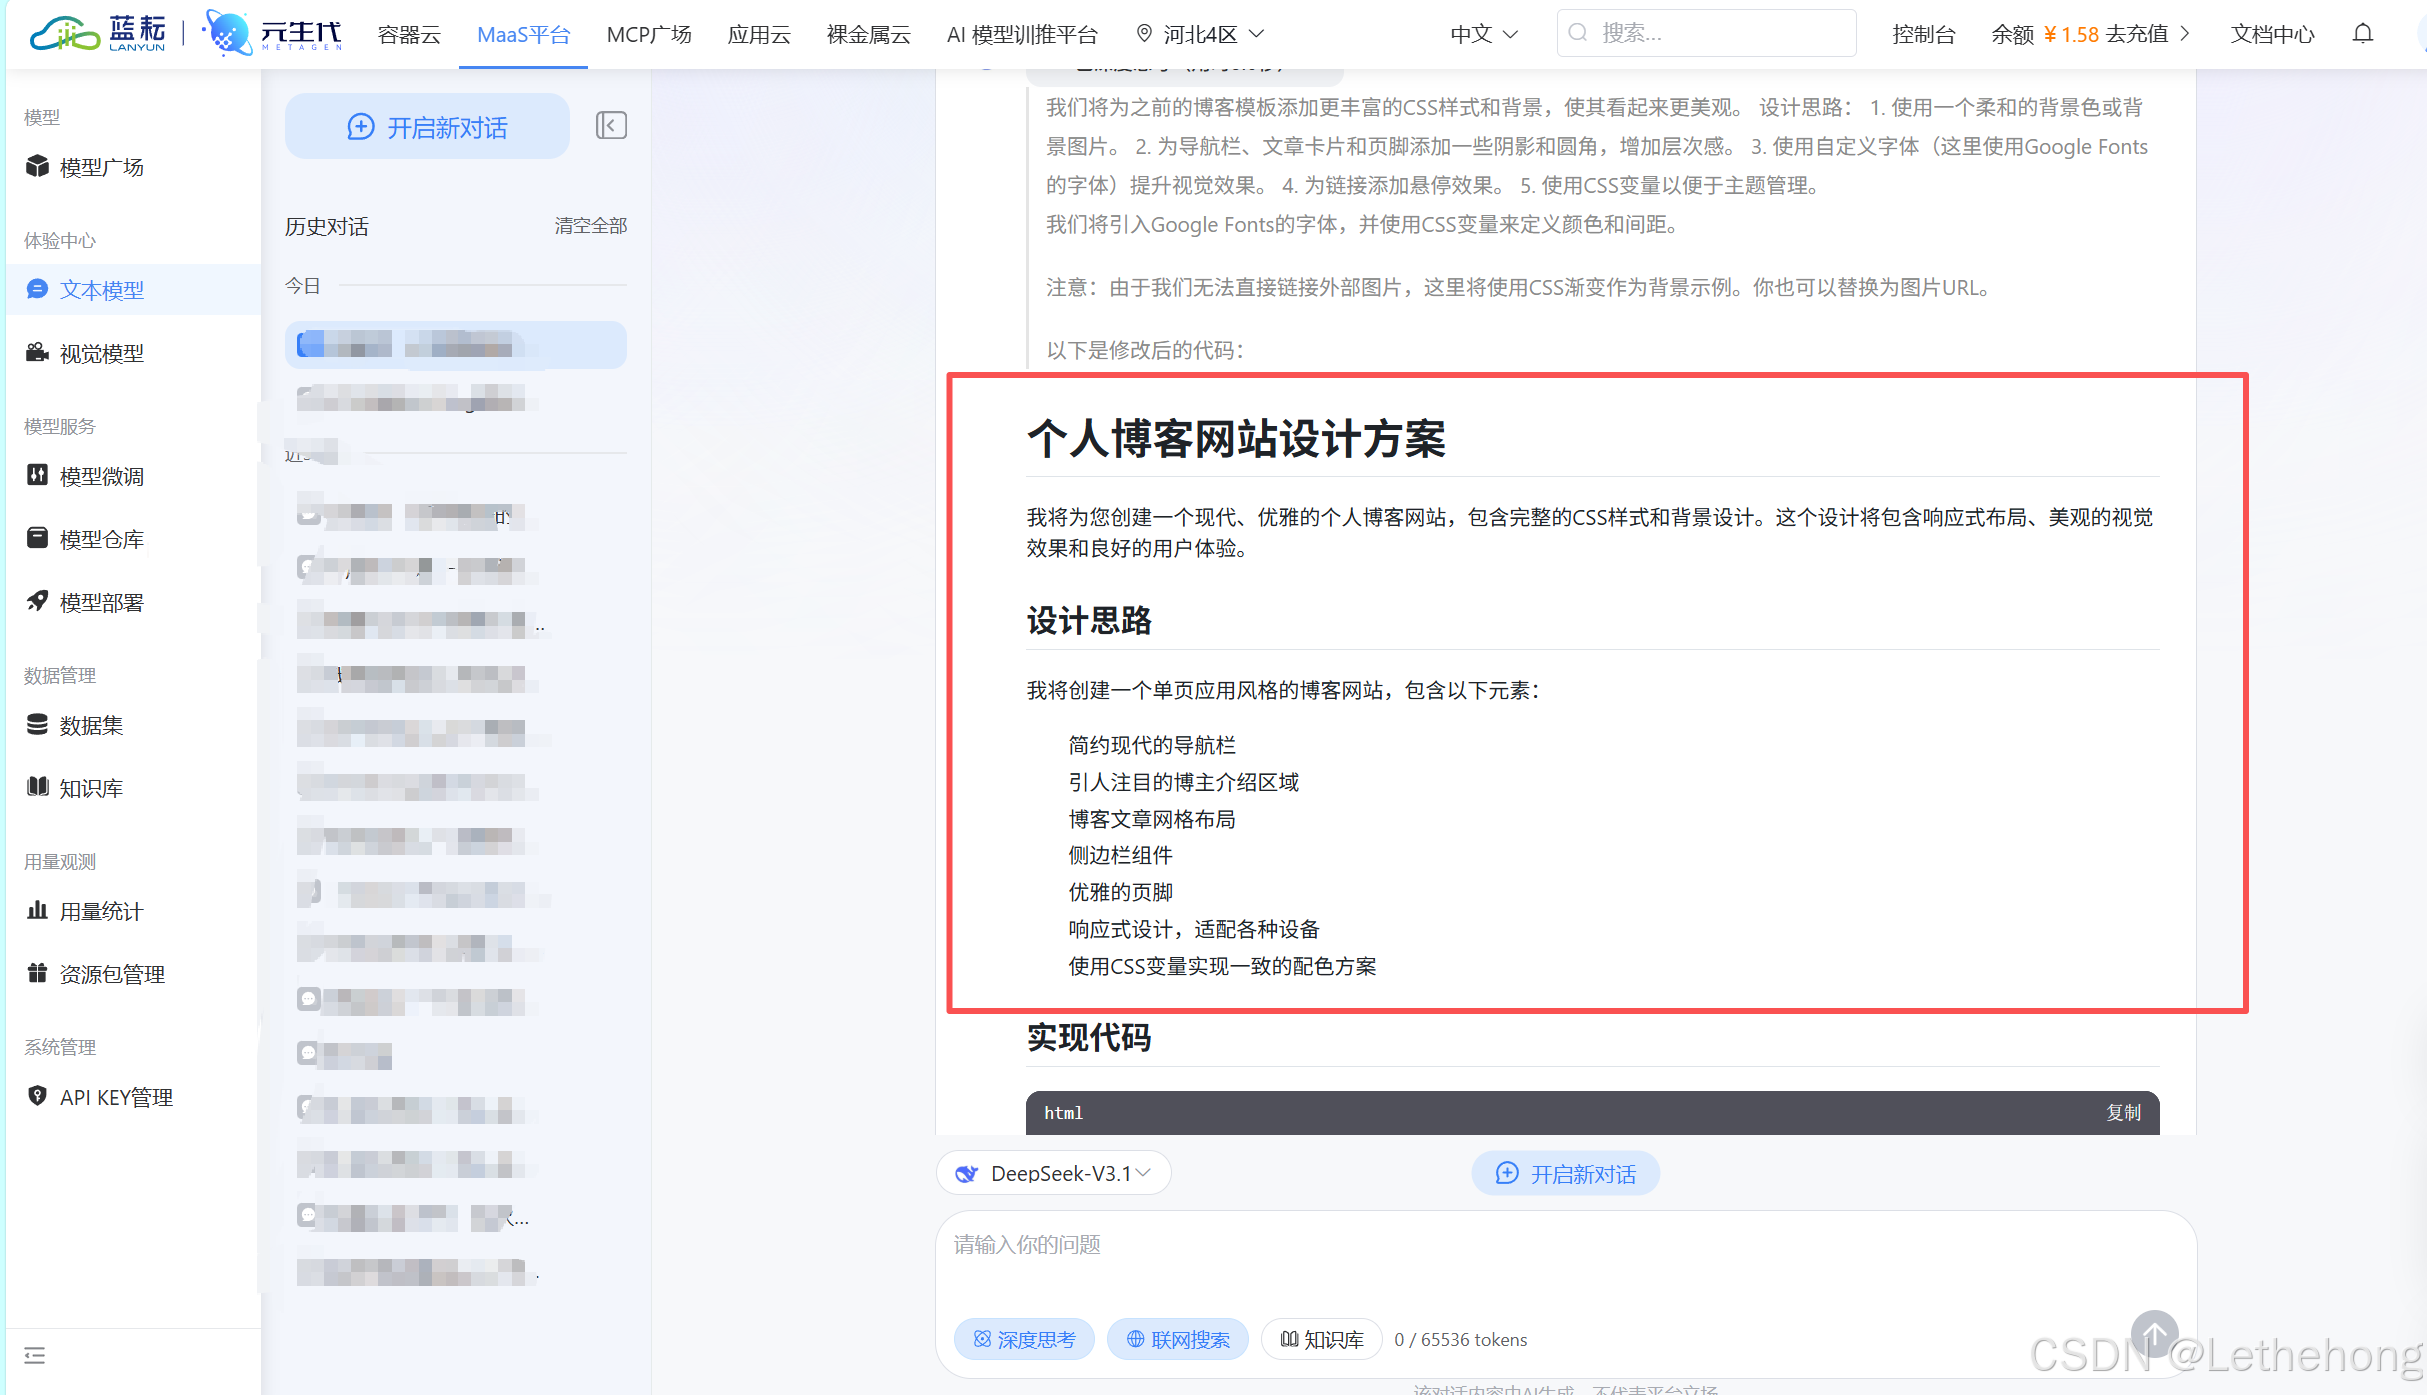Click 清空全部 to clear history
Screen dimensions: 2427x1395
[x=591, y=226]
